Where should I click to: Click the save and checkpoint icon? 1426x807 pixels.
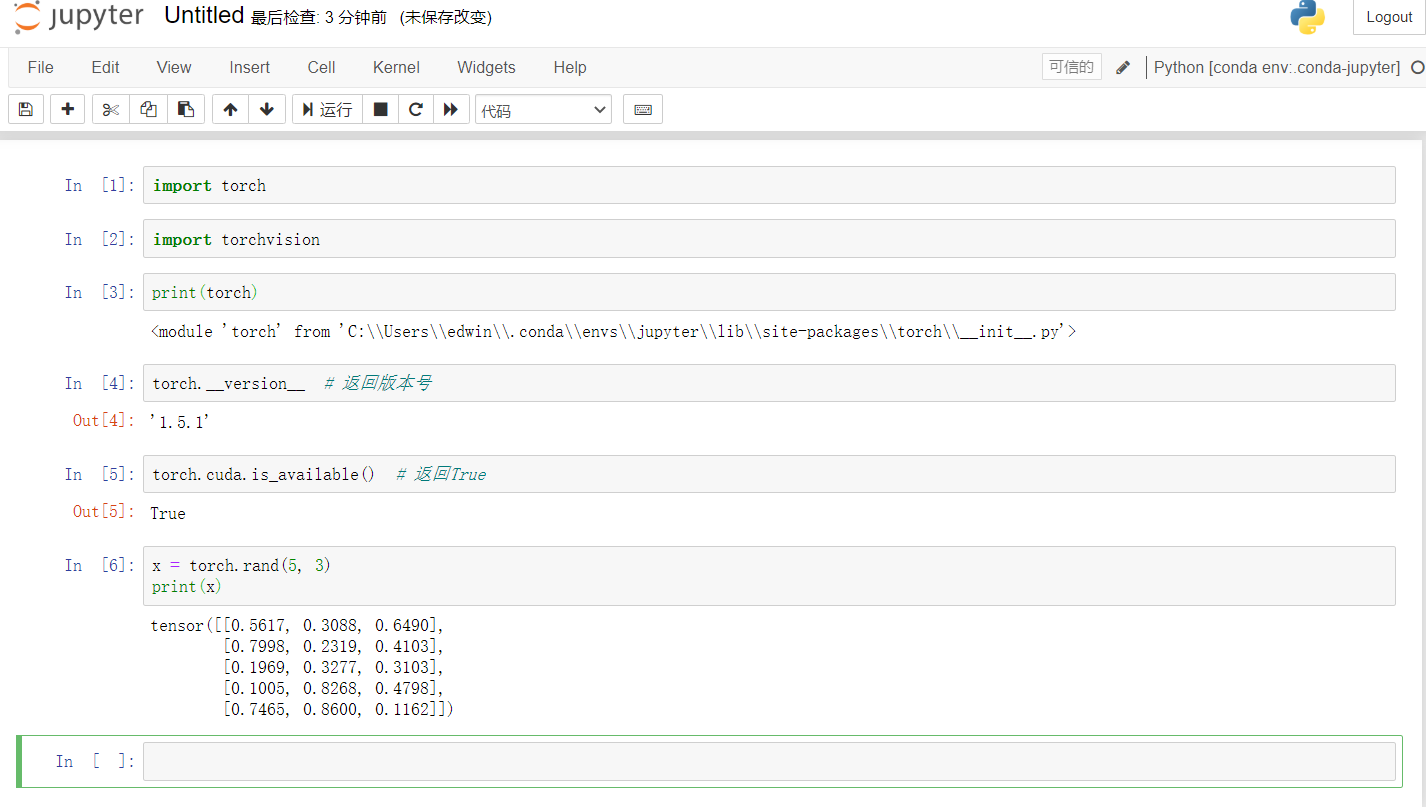pos(26,109)
